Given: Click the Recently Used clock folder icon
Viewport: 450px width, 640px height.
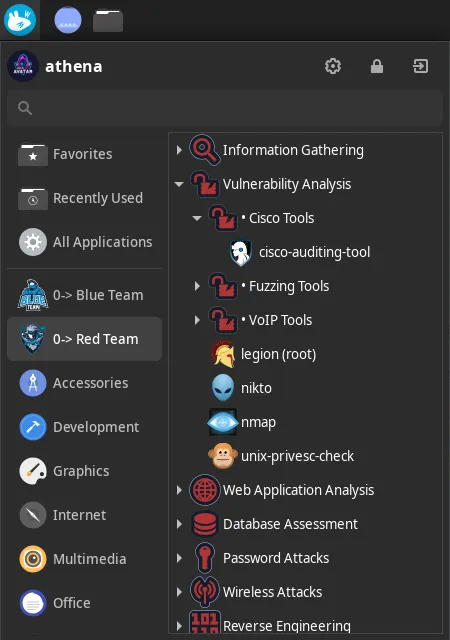Looking at the screenshot, I should click(x=33, y=199).
